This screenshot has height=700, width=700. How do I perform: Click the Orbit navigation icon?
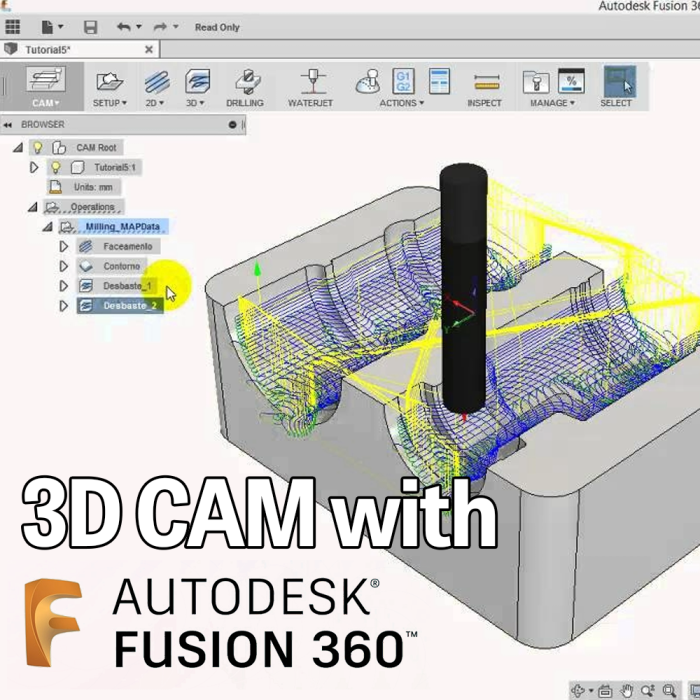(x=578, y=691)
